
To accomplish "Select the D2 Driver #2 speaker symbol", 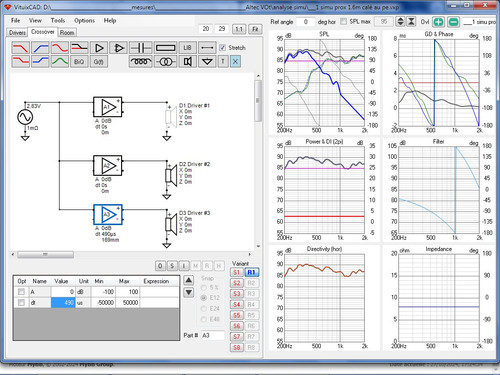I will pos(171,175).
